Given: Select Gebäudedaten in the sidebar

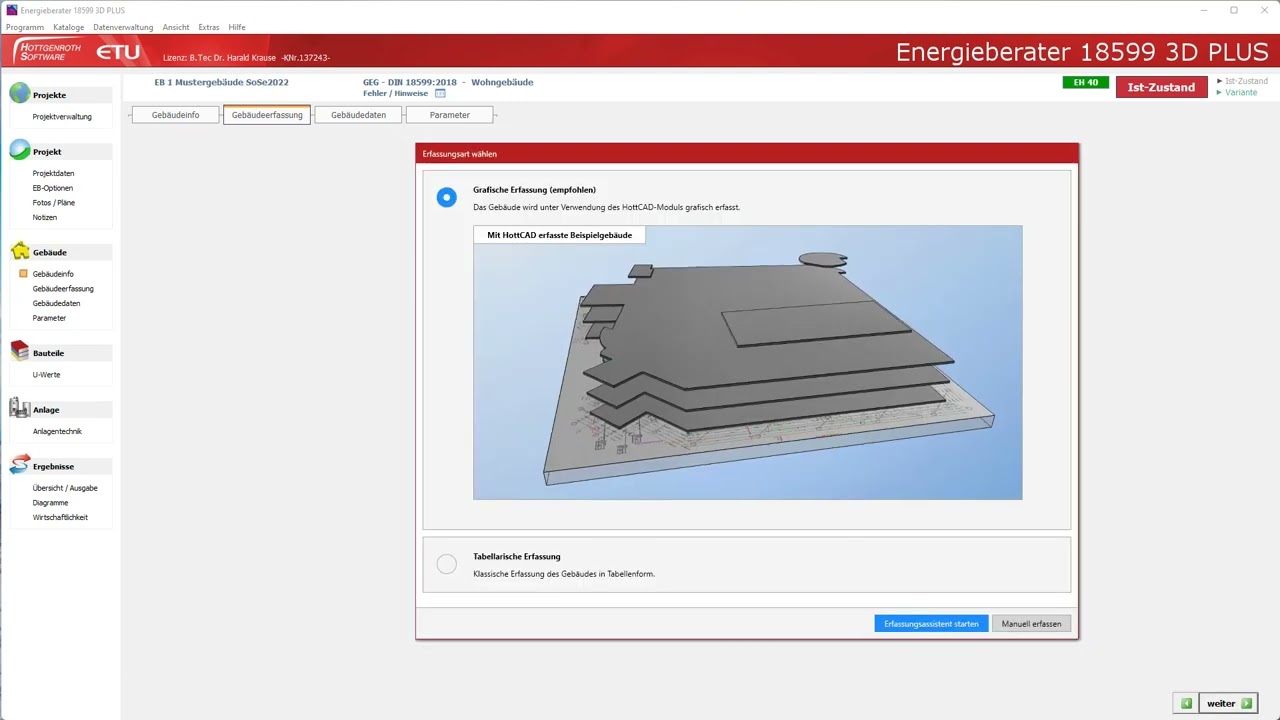Looking at the screenshot, I should point(56,303).
